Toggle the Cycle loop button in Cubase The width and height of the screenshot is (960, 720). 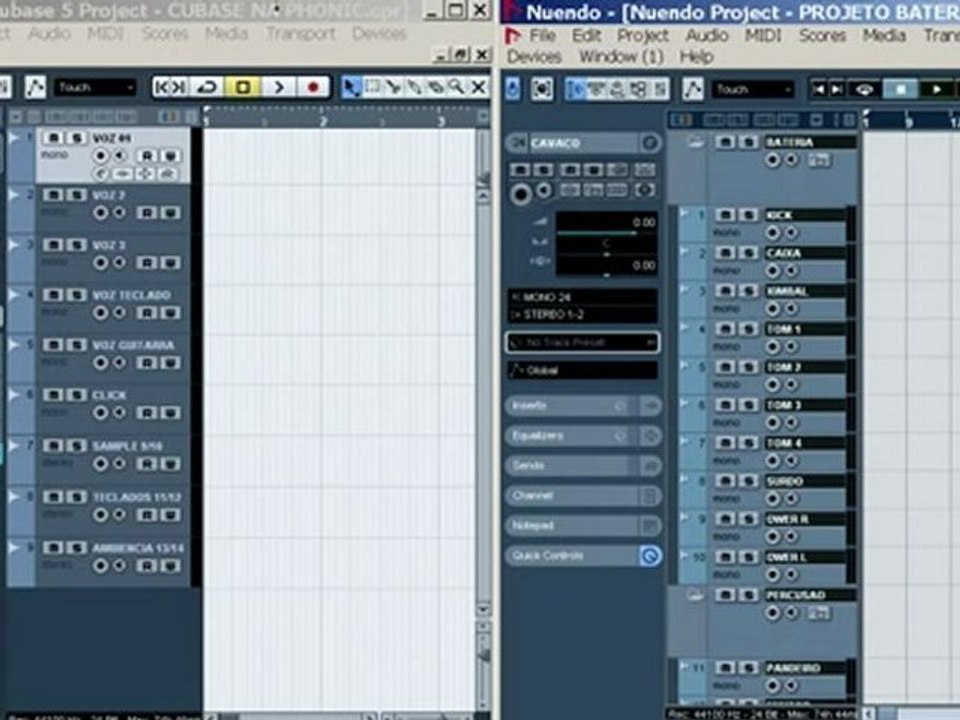(x=208, y=88)
